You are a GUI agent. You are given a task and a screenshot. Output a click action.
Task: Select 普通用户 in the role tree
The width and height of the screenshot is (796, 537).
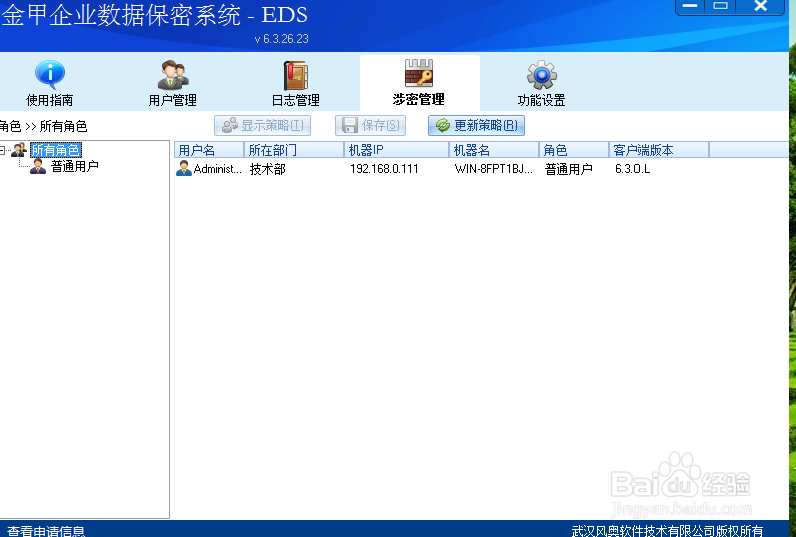[75, 166]
